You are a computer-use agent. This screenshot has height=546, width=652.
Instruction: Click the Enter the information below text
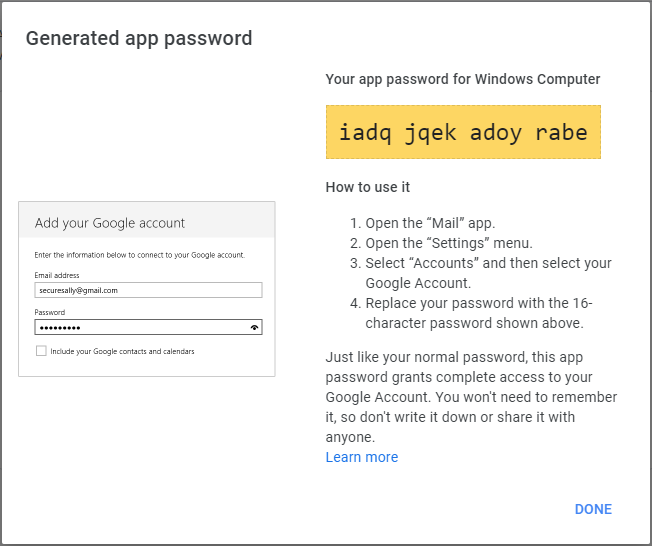point(139,255)
